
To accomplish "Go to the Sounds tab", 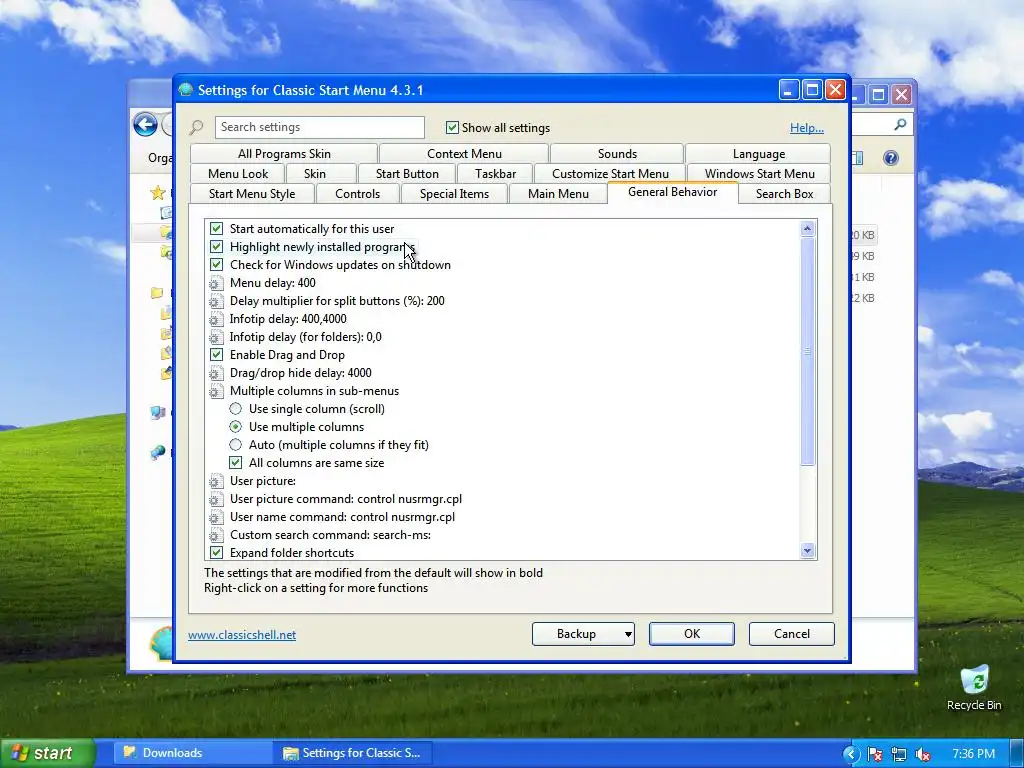I will [x=617, y=153].
